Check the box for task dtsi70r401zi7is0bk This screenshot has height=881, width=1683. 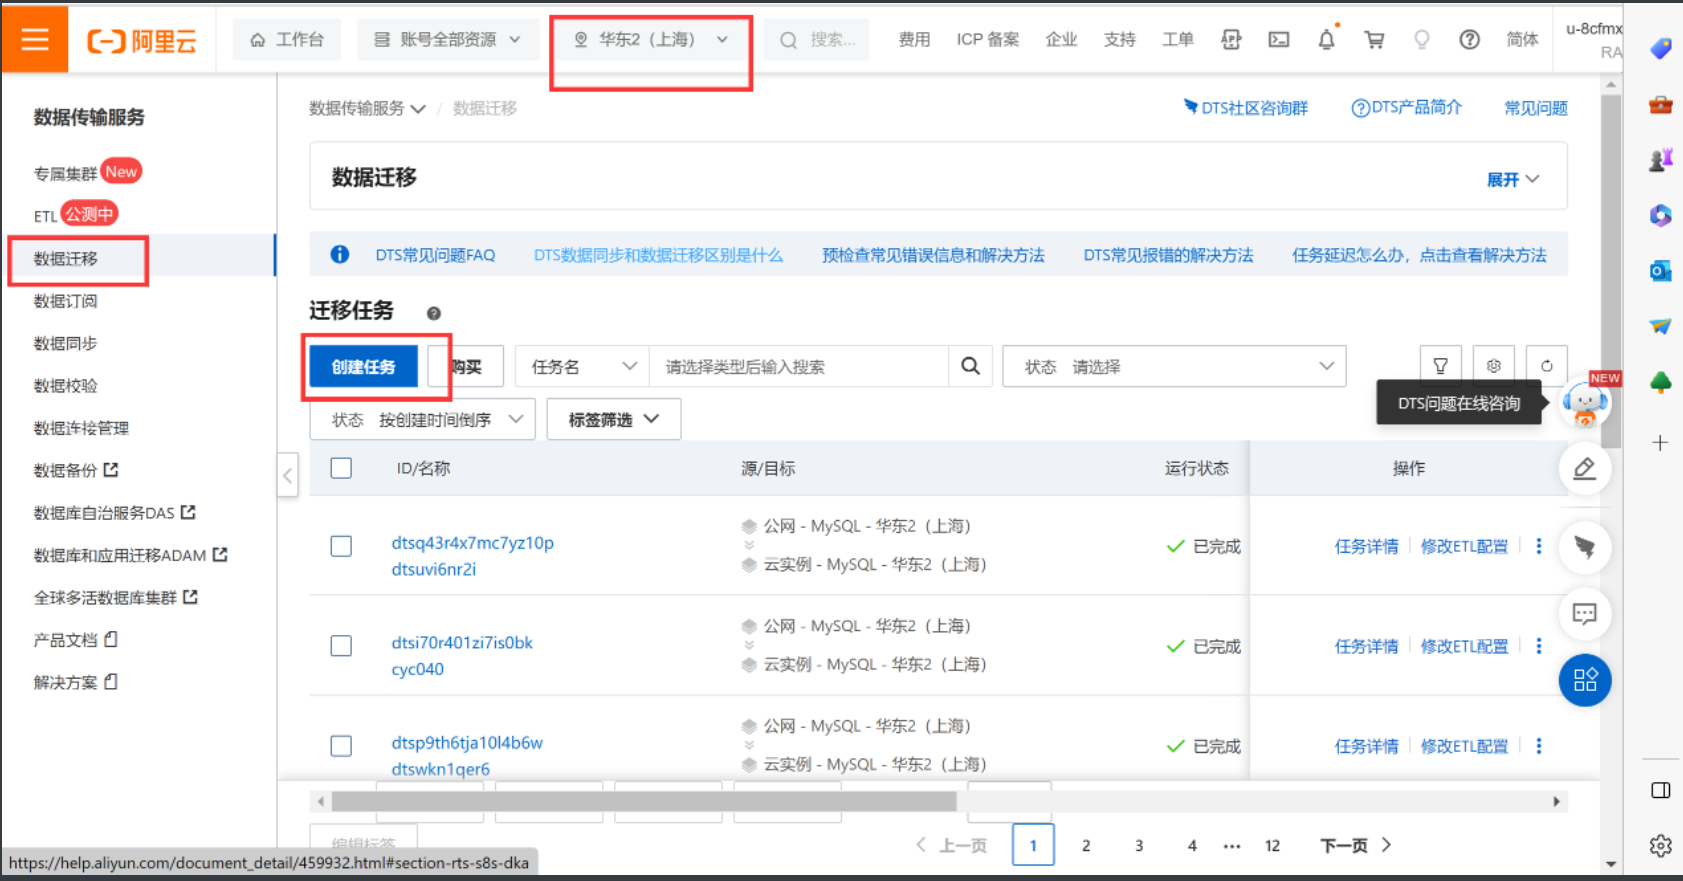point(341,646)
